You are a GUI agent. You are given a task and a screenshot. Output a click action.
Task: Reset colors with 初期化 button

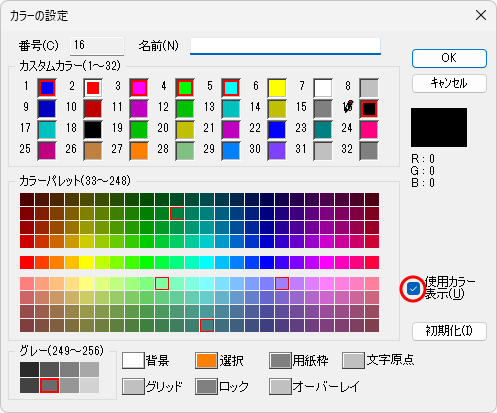pyautogui.click(x=449, y=331)
